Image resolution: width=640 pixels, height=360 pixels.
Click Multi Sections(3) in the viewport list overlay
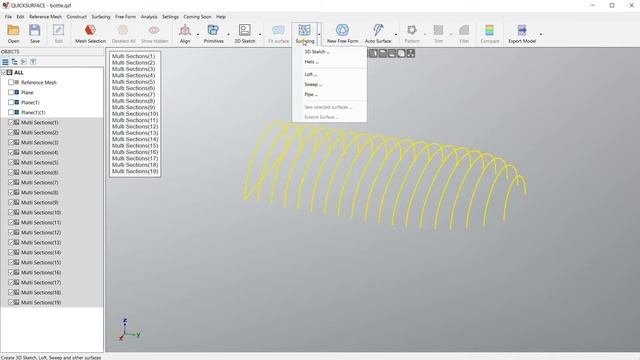(133, 69)
